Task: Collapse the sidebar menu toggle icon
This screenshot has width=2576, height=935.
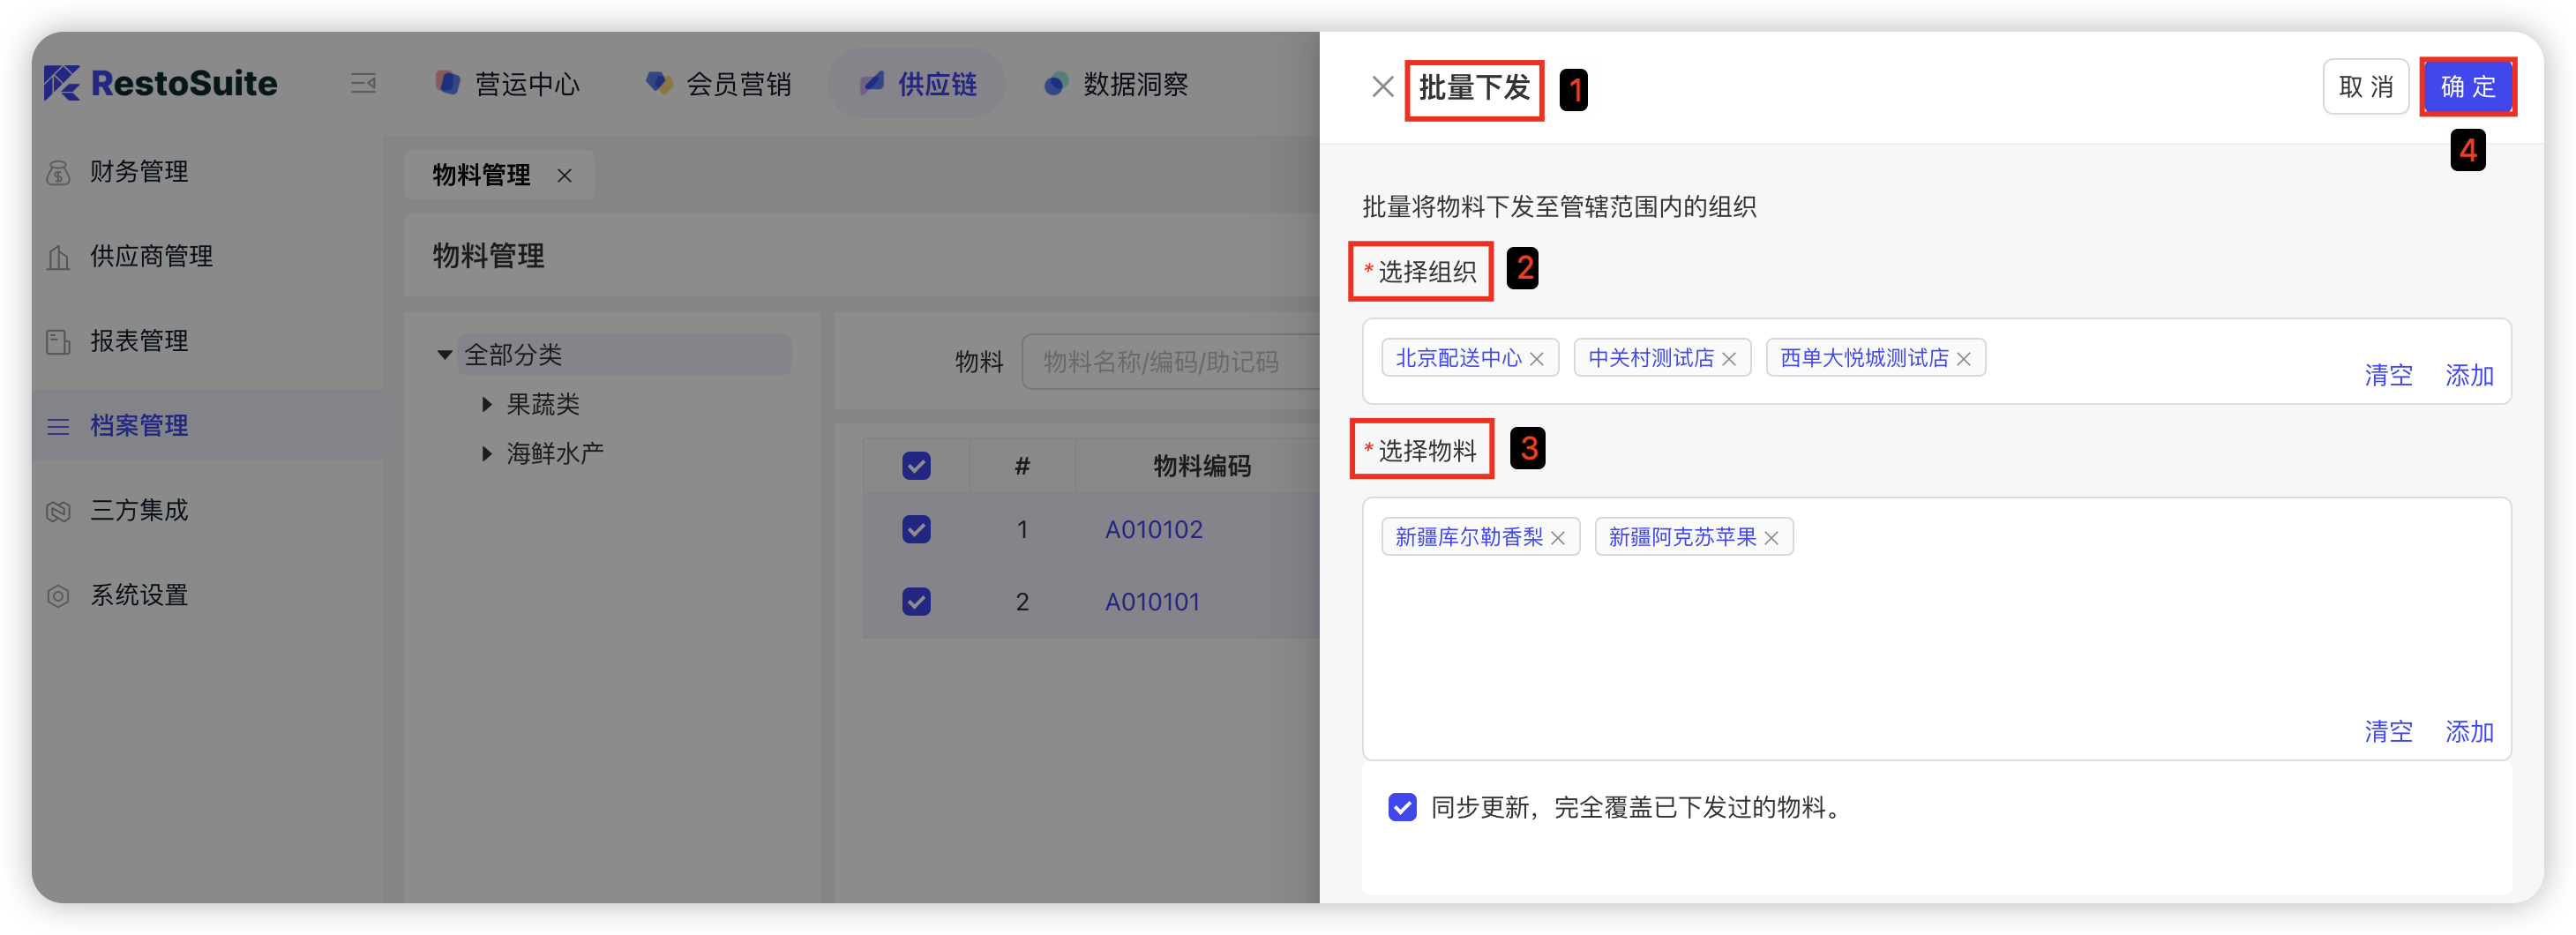Action: [x=363, y=83]
